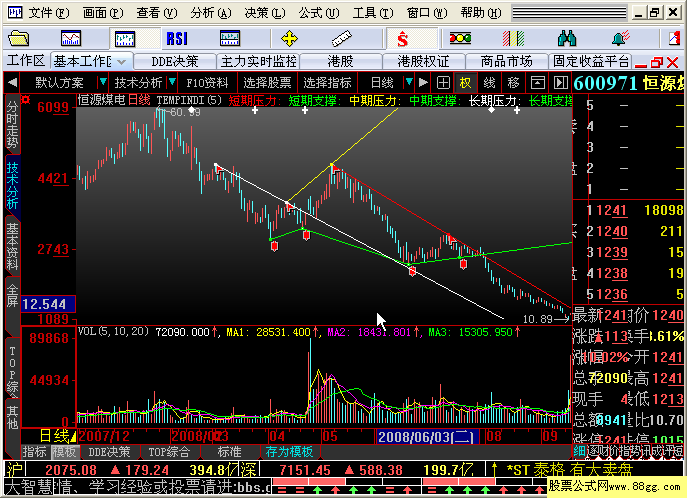Open the 窗口(W) menu
The width and height of the screenshot is (687, 498).
(x=427, y=13)
